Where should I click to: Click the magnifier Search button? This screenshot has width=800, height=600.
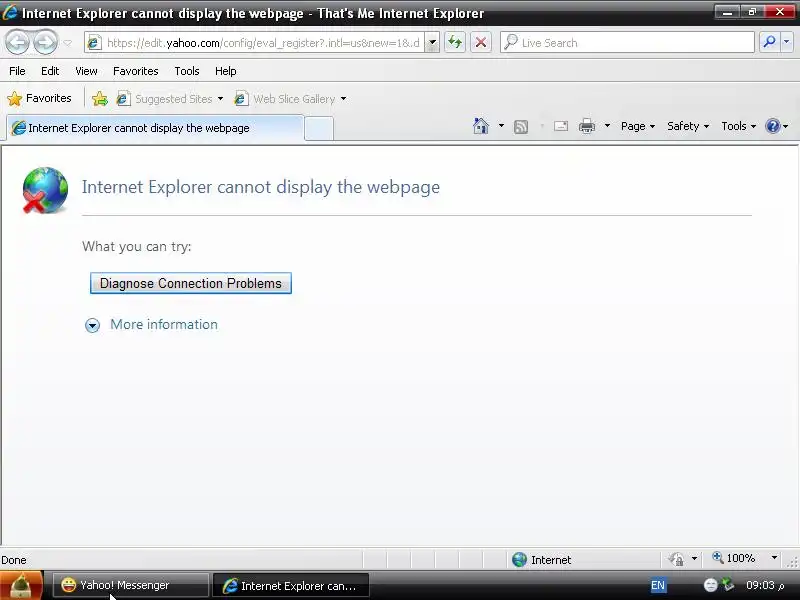[769, 42]
